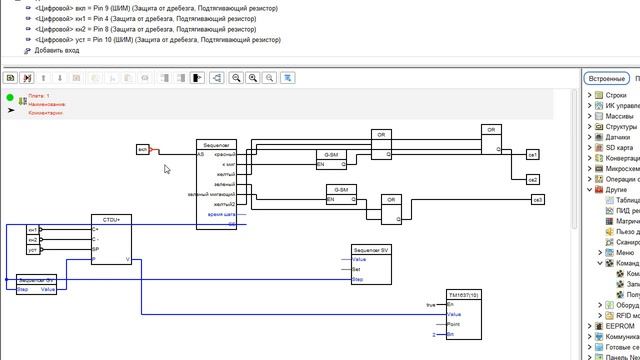Click the zoom-out magnifier icon

(236, 78)
